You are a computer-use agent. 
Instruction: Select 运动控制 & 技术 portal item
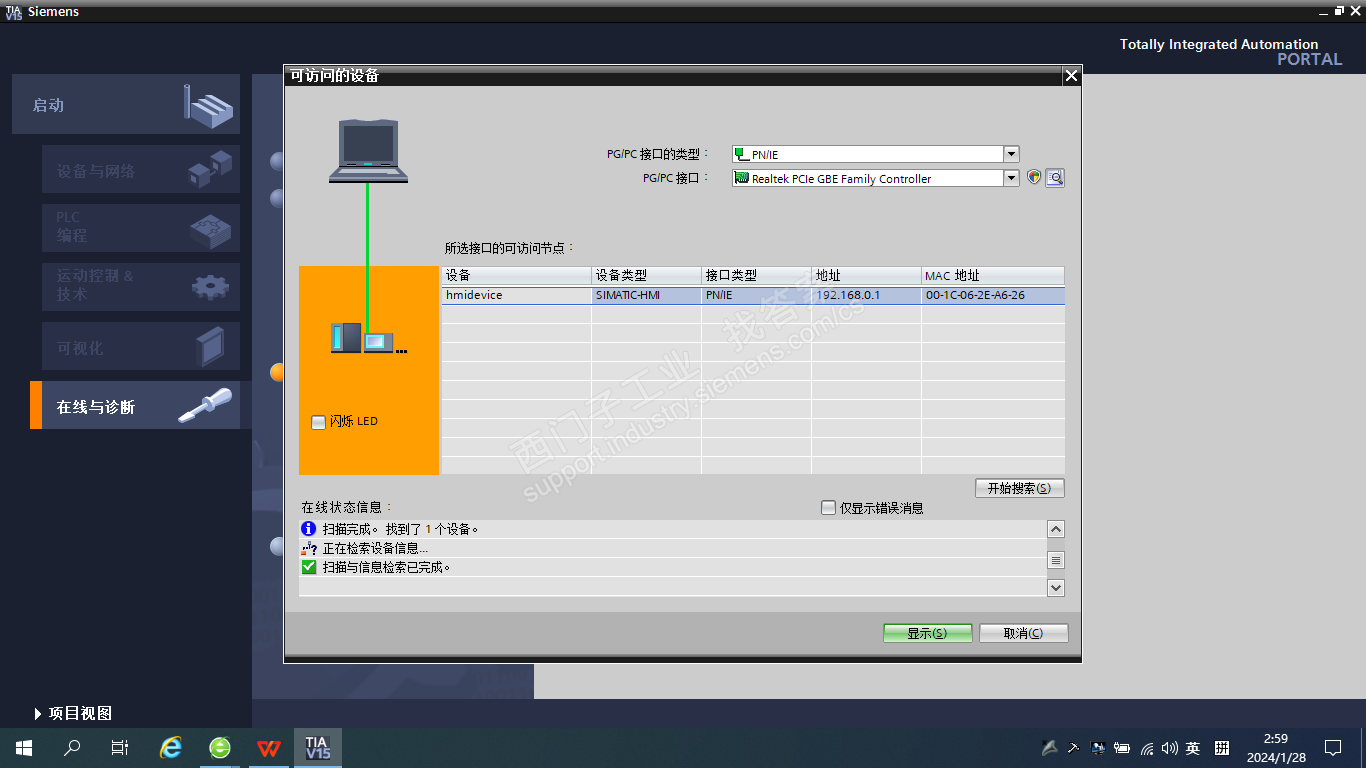pyautogui.click(x=141, y=287)
